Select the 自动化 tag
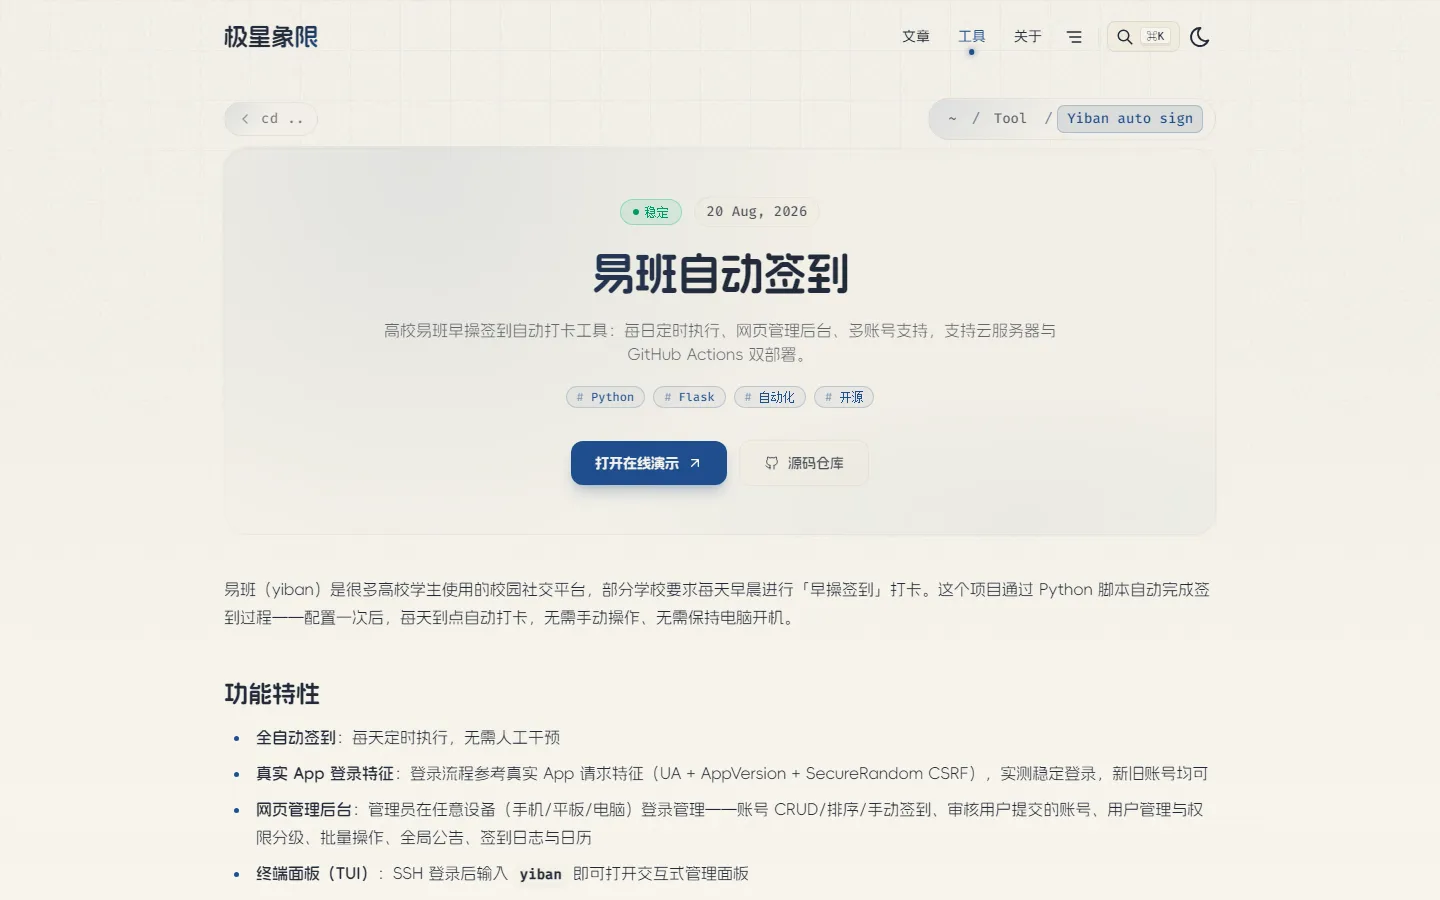1440x900 pixels. (770, 397)
